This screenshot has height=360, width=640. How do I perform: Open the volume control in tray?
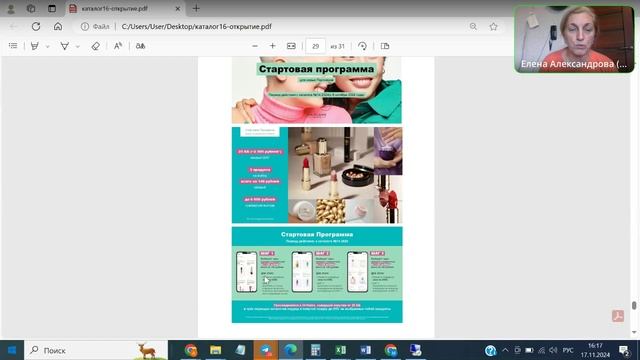(x=553, y=350)
